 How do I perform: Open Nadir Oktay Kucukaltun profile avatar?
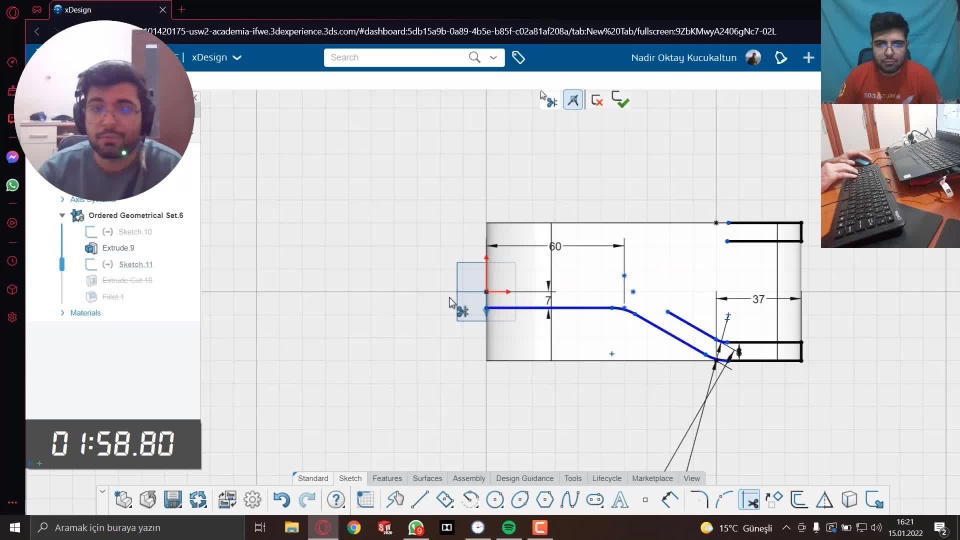pos(753,58)
